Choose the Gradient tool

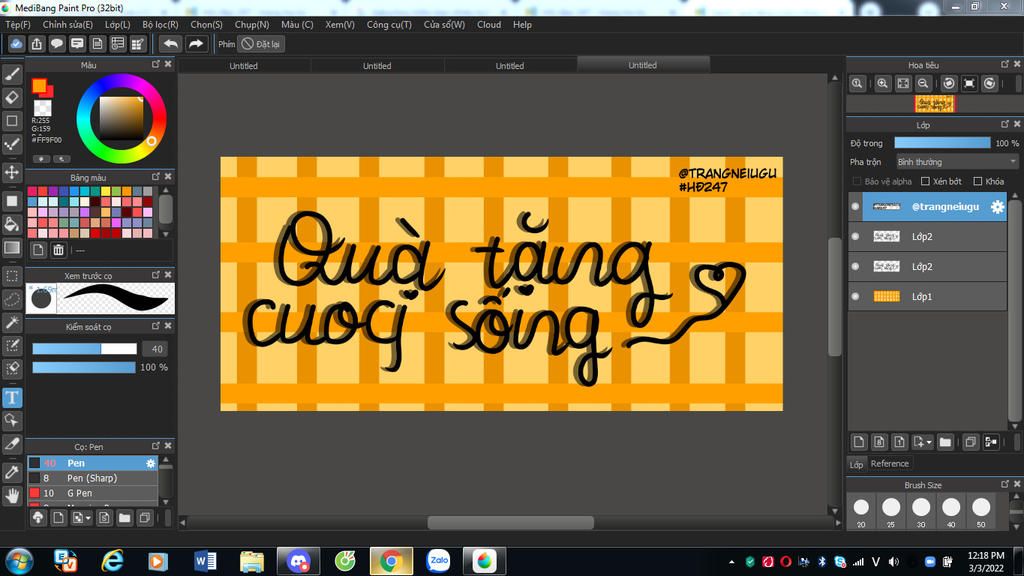[12, 248]
